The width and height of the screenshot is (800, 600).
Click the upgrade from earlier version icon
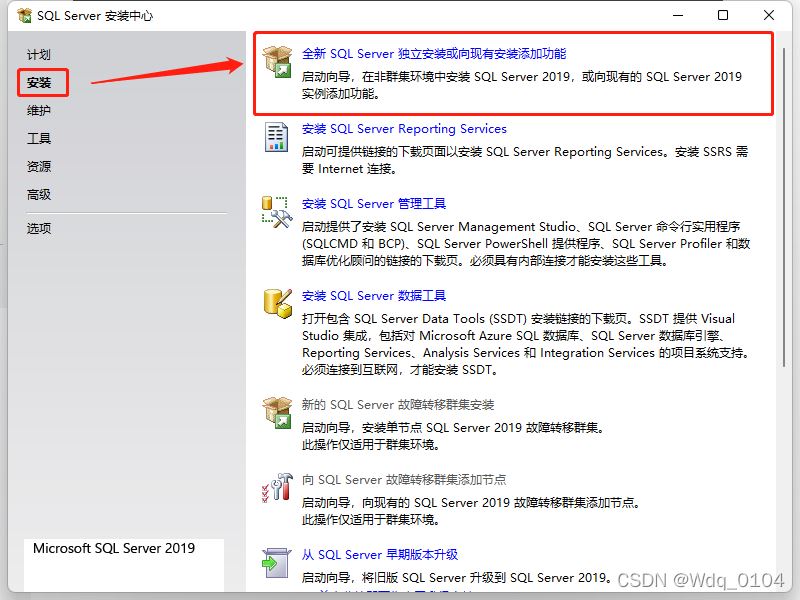point(276,562)
